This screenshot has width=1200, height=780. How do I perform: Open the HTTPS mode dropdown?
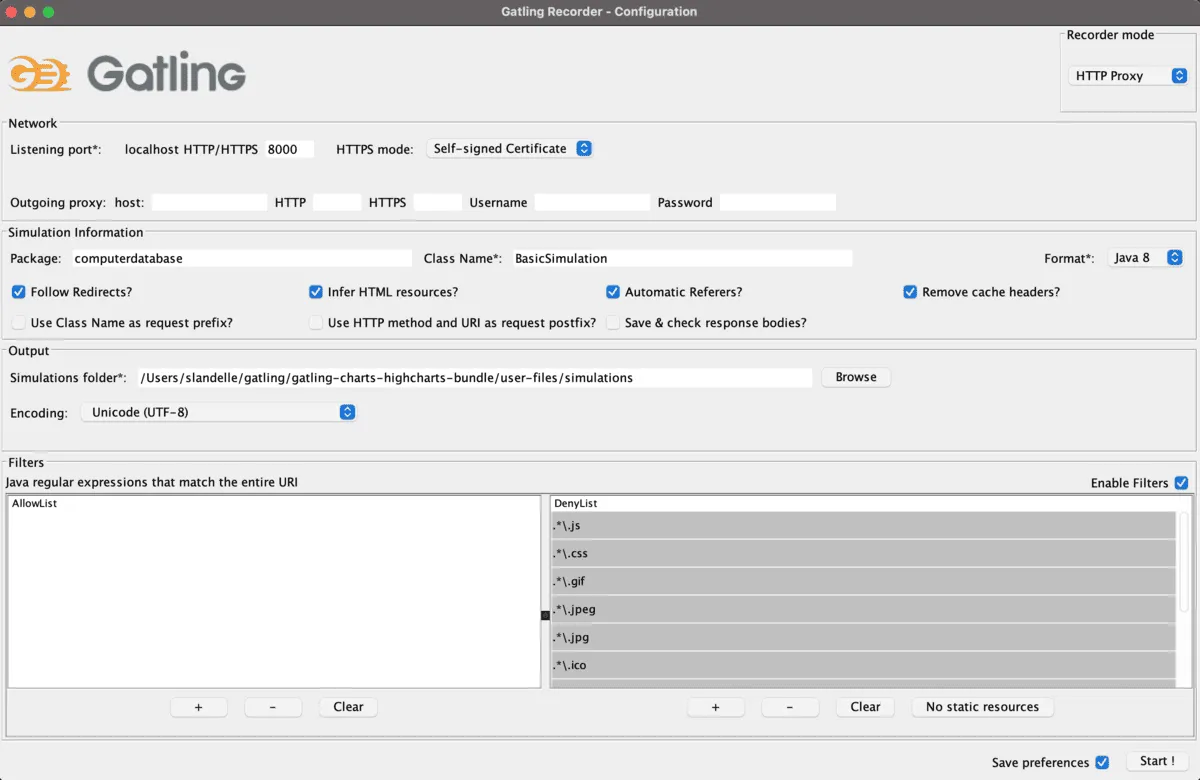[510, 148]
